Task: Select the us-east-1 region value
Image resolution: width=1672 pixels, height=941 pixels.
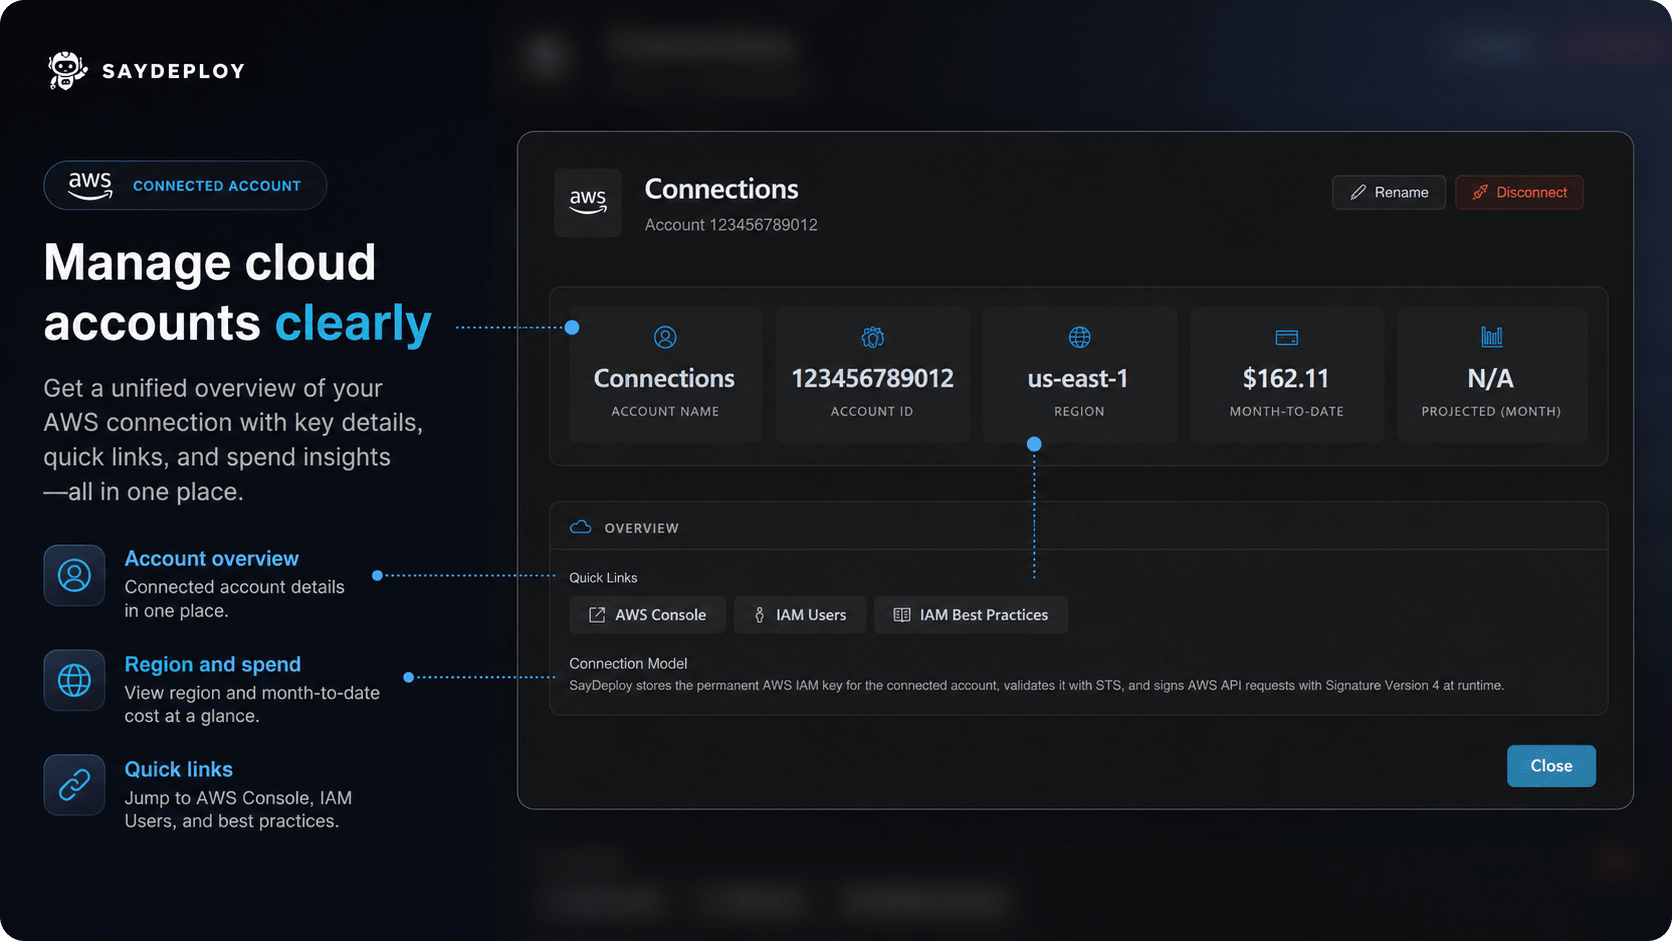Action: 1078,379
